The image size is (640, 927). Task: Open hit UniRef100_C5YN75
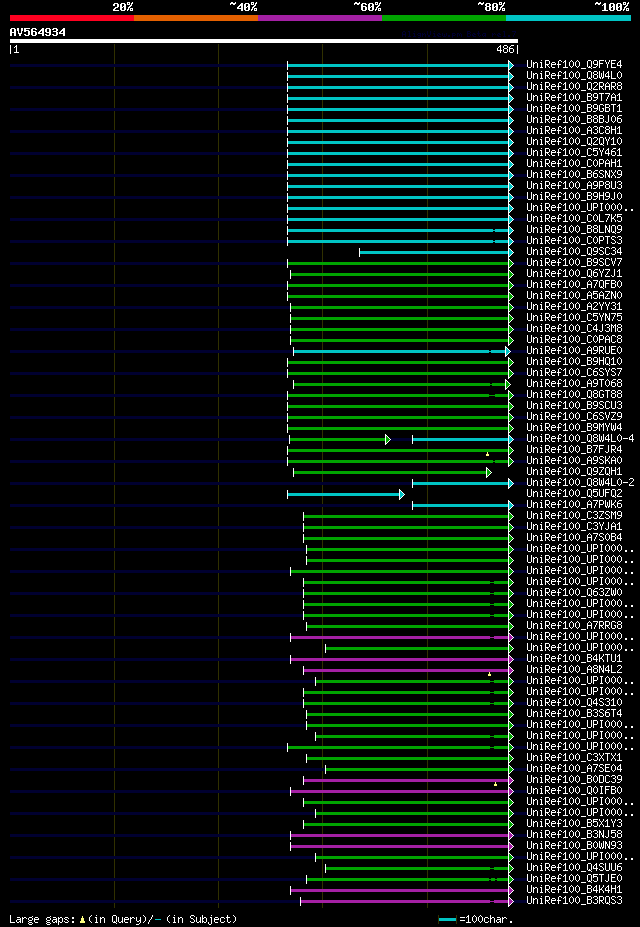click(574, 317)
